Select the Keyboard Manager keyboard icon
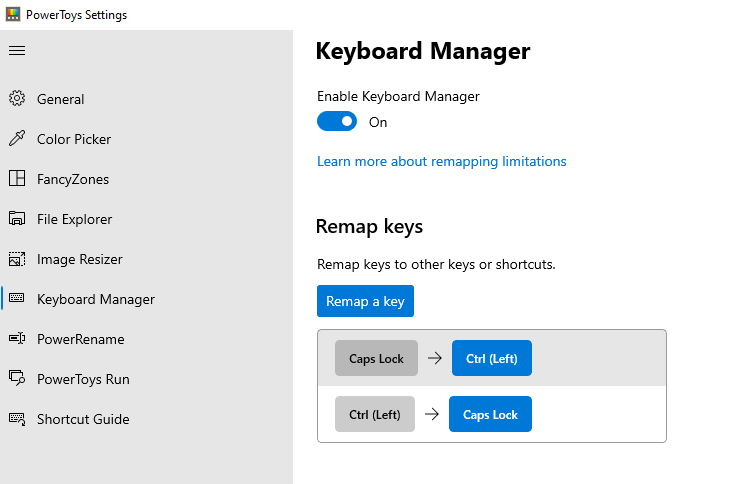The height and width of the screenshot is (484, 743). pos(17,298)
